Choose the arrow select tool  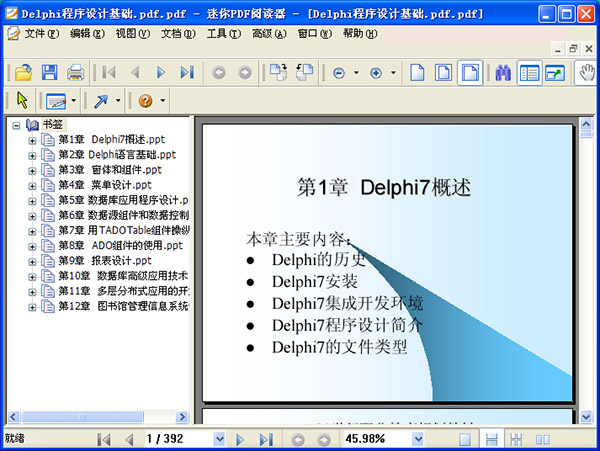click(22, 101)
